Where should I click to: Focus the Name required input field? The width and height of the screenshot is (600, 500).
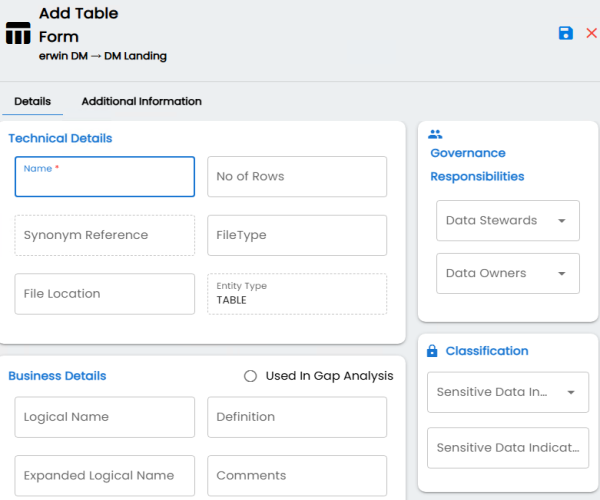105,177
